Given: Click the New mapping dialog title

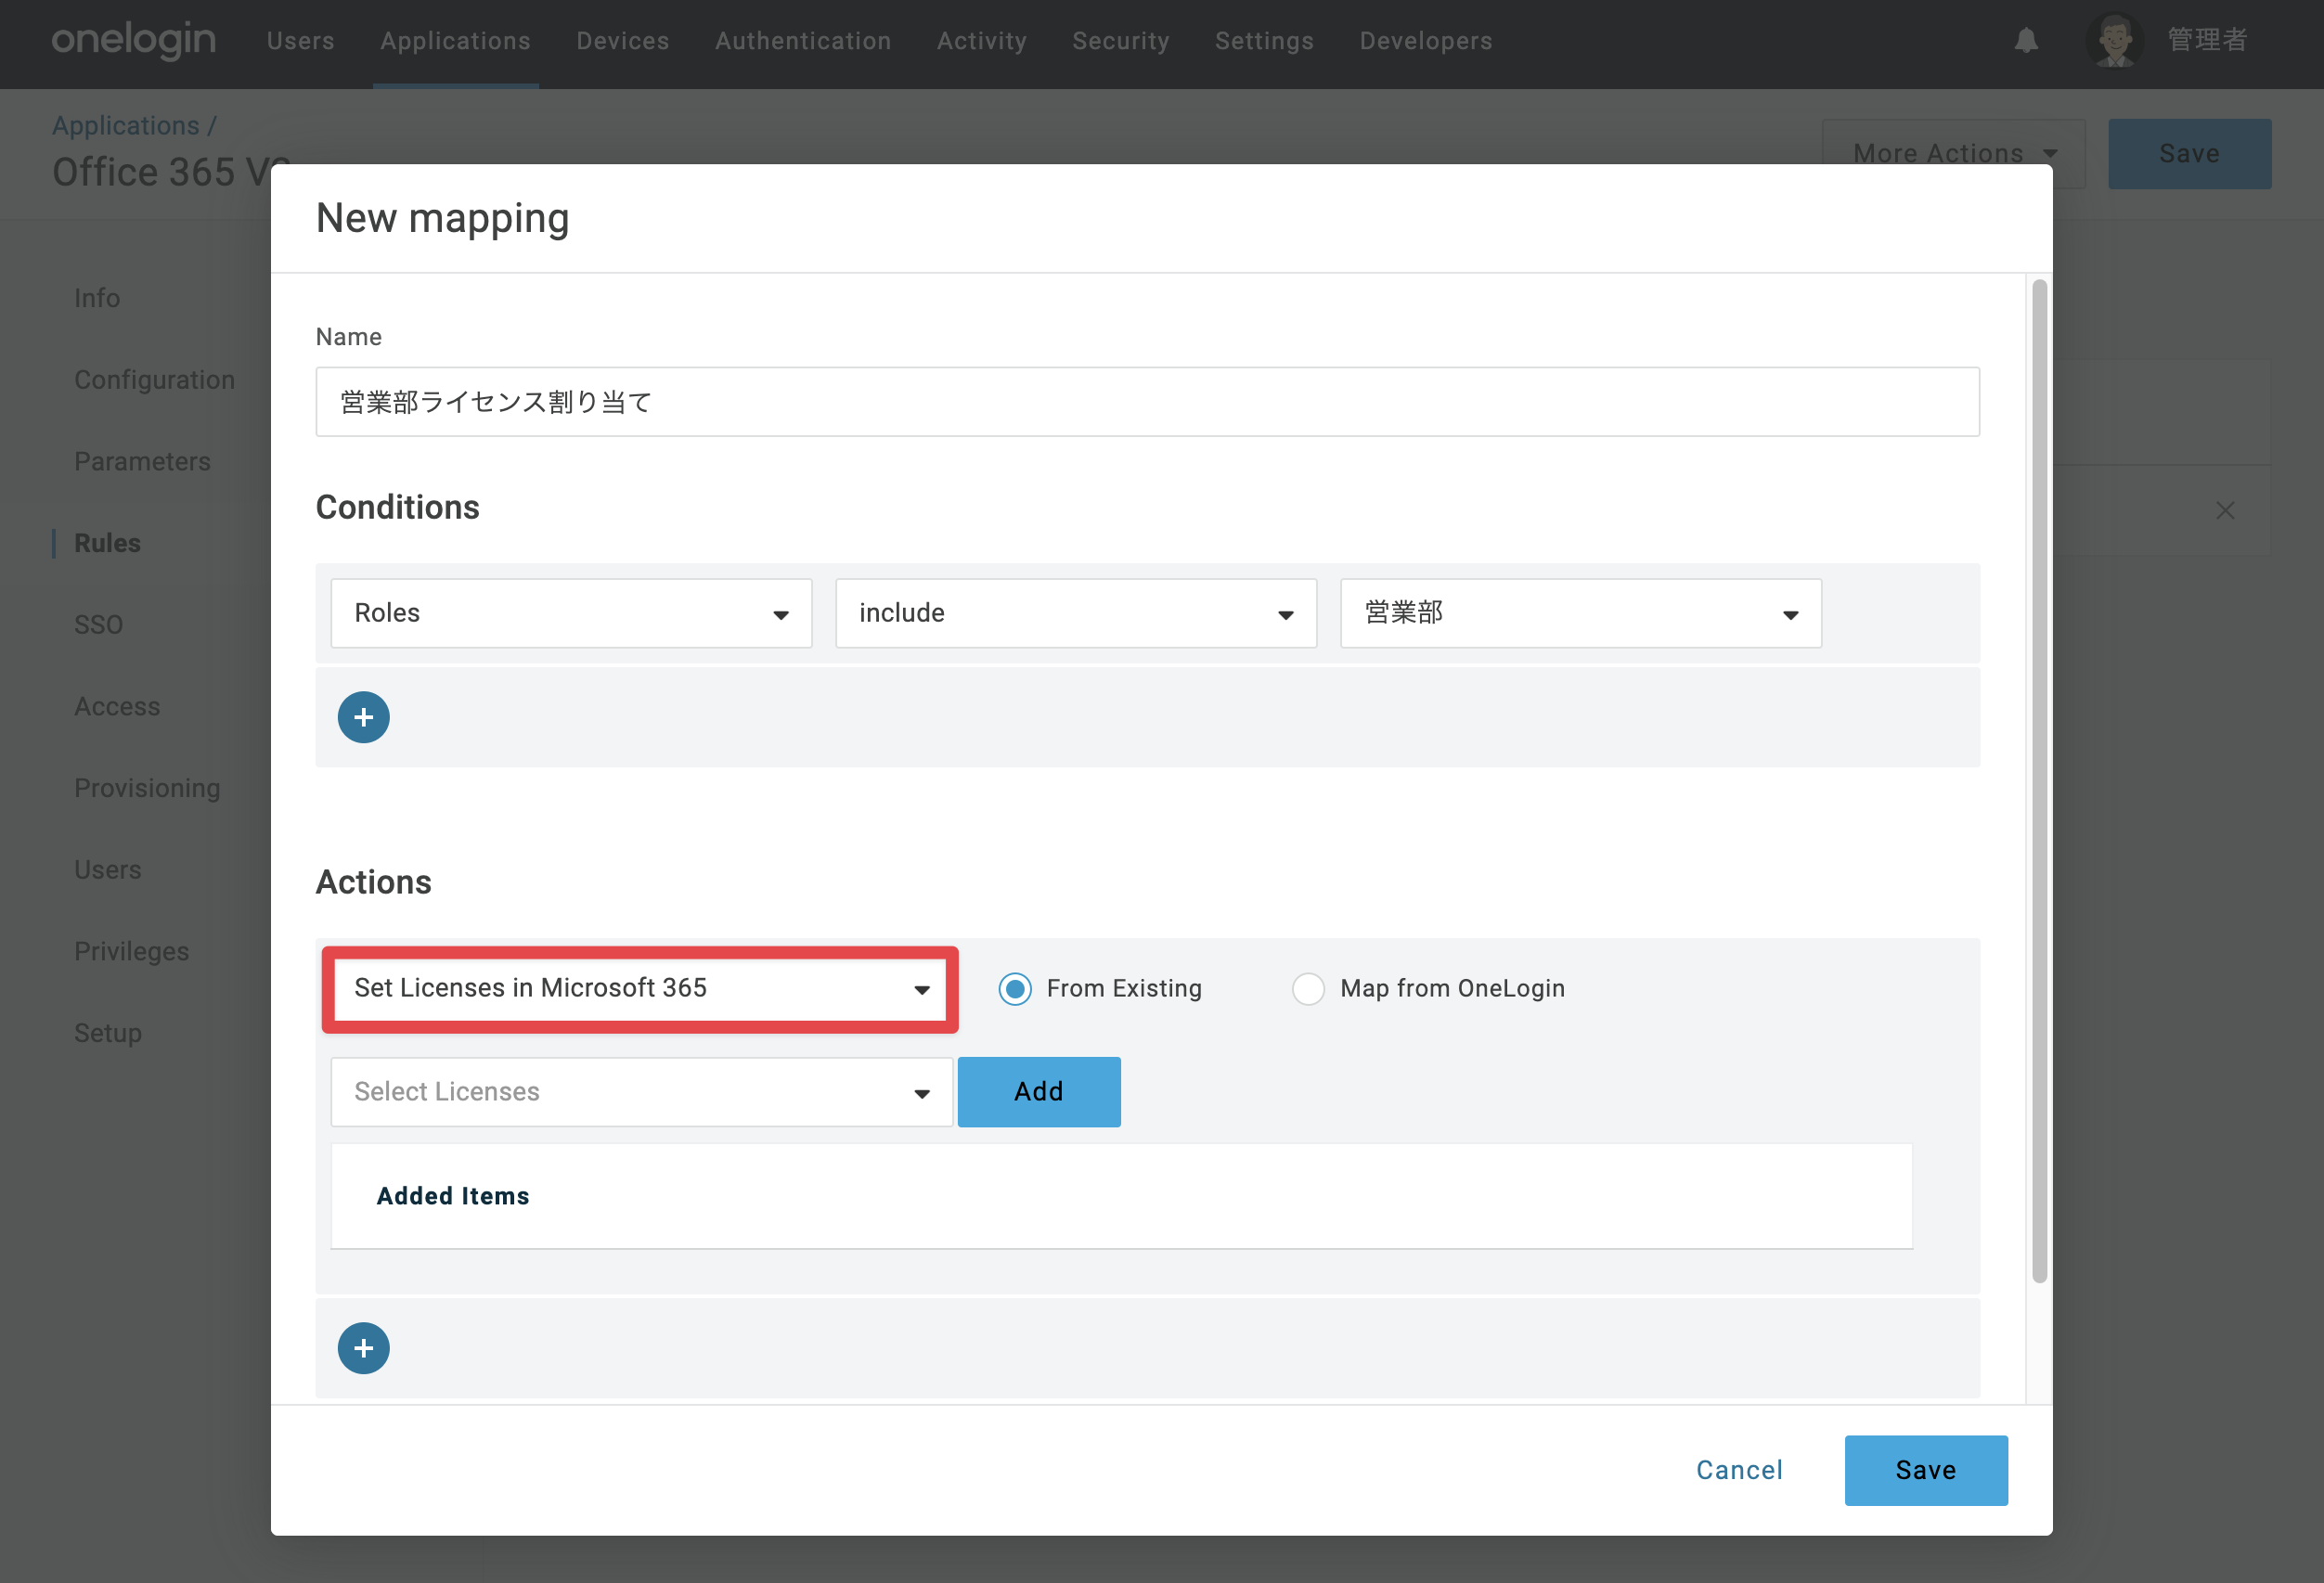Looking at the screenshot, I should tap(442, 218).
